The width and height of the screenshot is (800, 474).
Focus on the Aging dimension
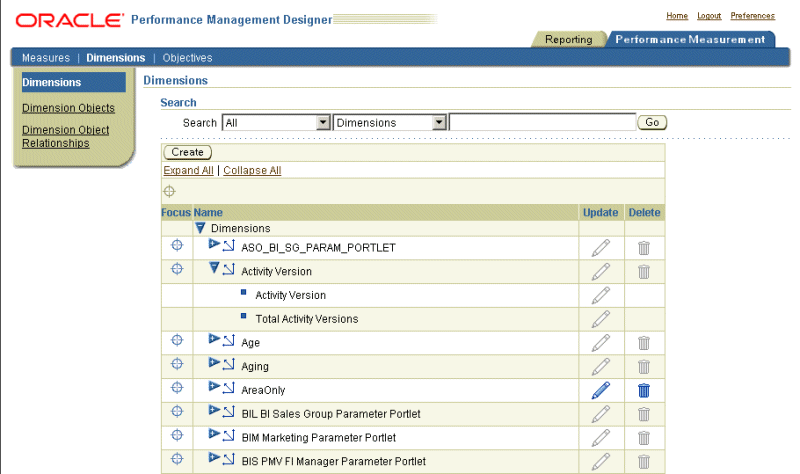point(177,364)
